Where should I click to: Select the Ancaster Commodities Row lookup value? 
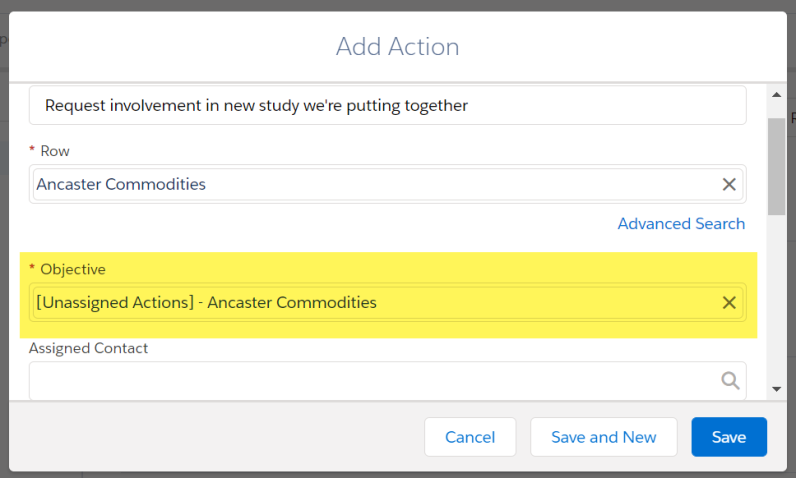click(121, 184)
